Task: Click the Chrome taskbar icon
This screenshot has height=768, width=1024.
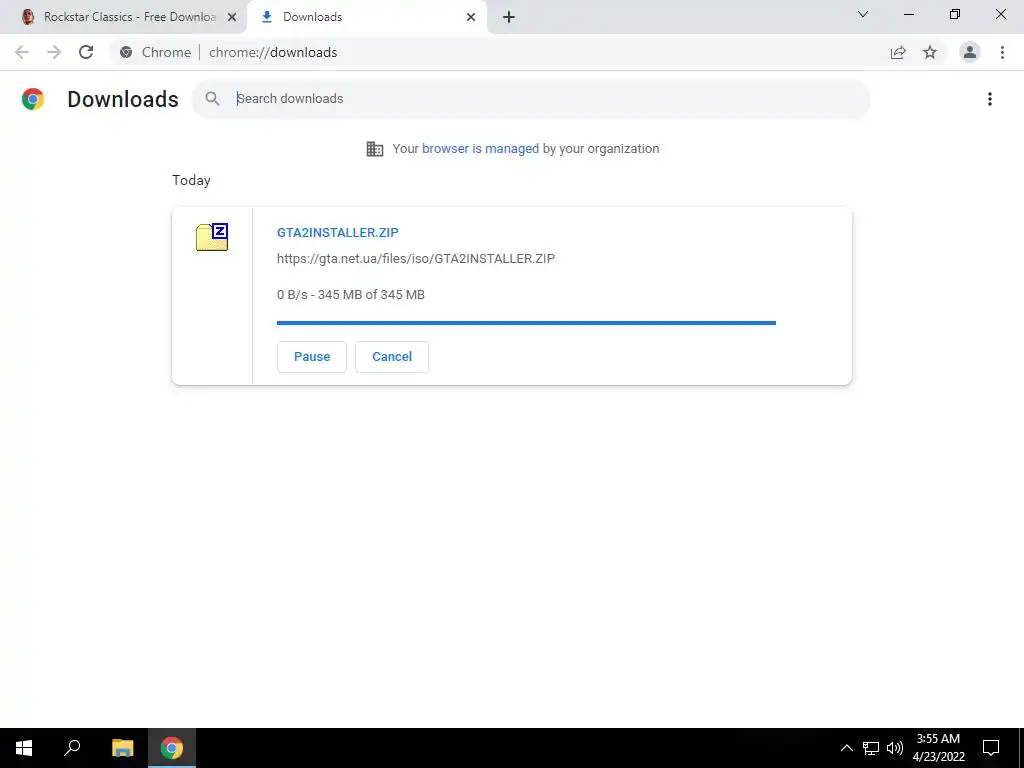Action: pyautogui.click(x=172, y=748)
